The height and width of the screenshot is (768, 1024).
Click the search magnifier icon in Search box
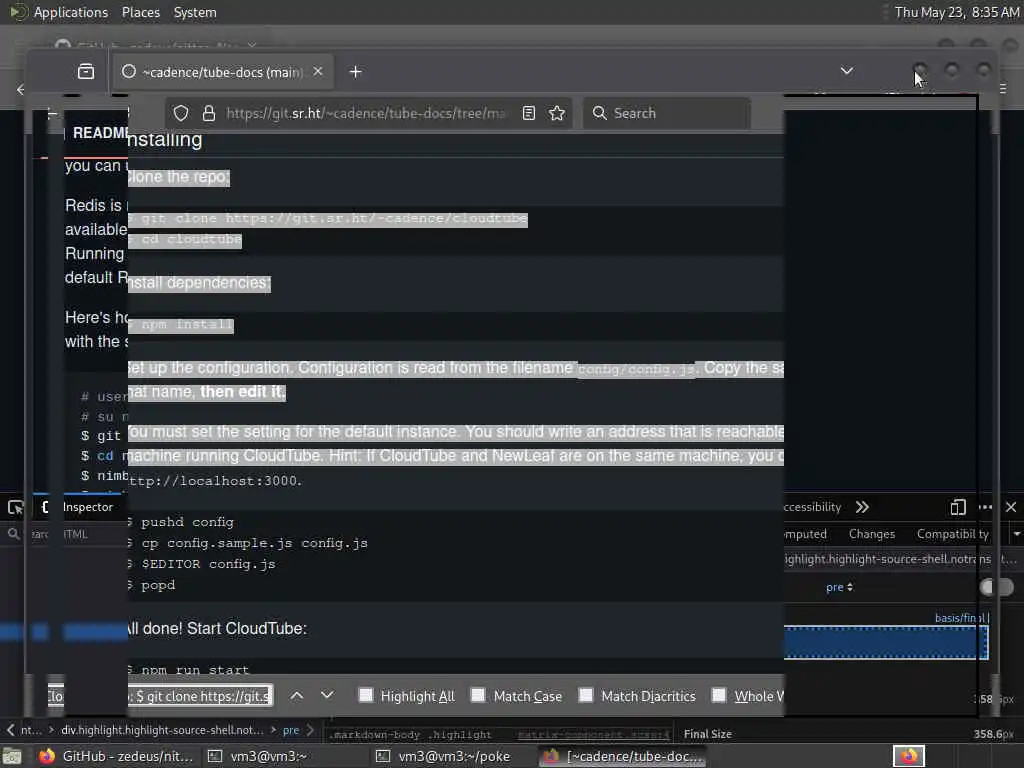[599, 113]
